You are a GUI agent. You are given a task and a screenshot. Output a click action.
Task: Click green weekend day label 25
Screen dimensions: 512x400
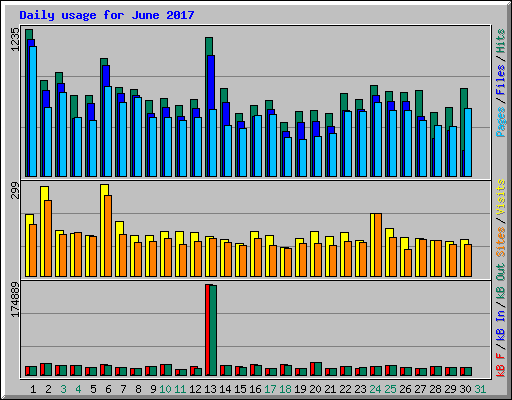tap(390, 389)
